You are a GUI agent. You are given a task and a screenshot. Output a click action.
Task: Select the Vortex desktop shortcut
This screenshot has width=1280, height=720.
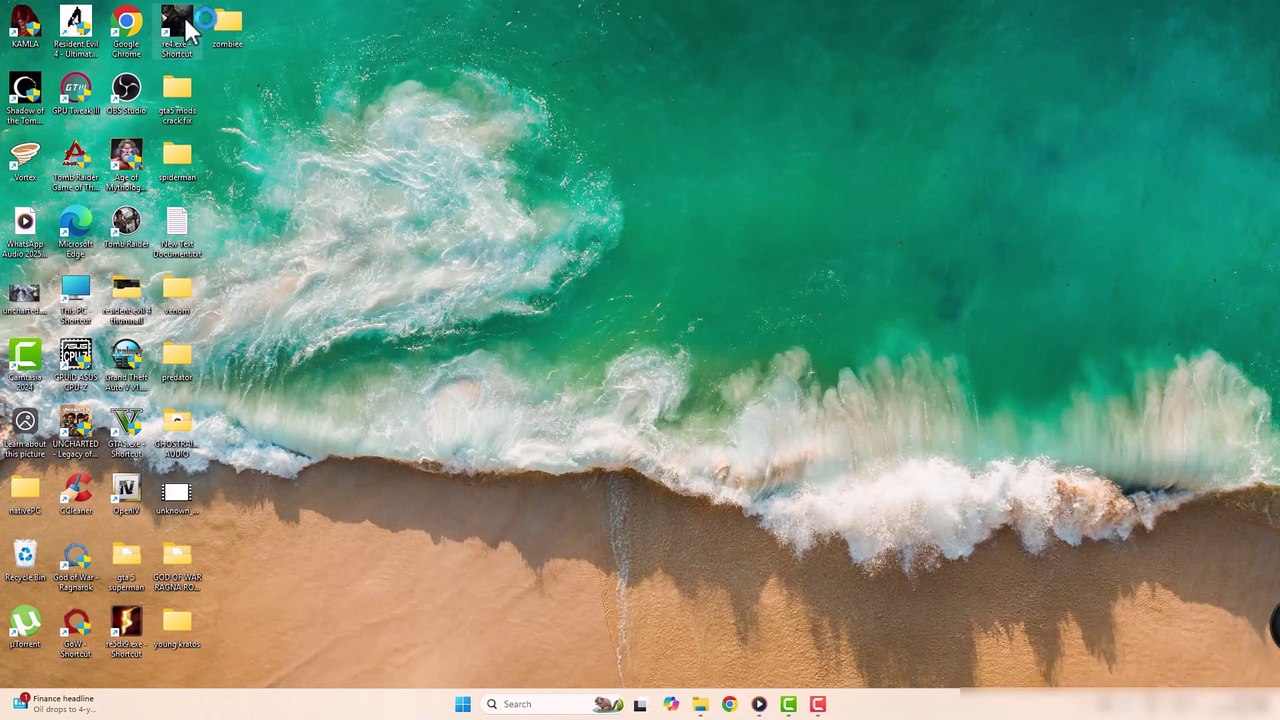click(25, 156)
